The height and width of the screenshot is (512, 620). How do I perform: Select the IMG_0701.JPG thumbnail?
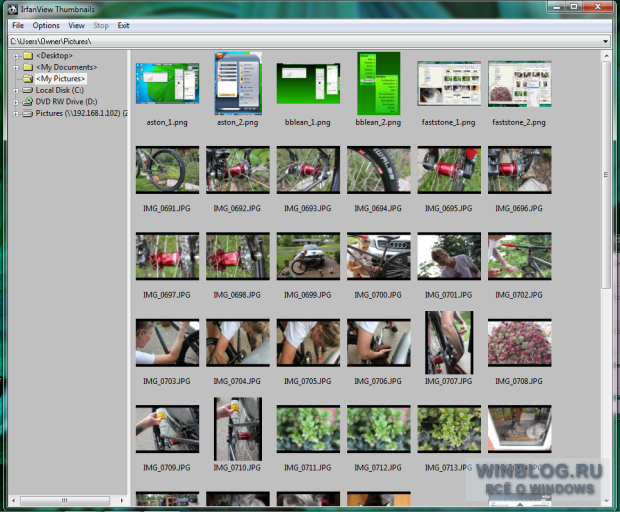[449, 256]
